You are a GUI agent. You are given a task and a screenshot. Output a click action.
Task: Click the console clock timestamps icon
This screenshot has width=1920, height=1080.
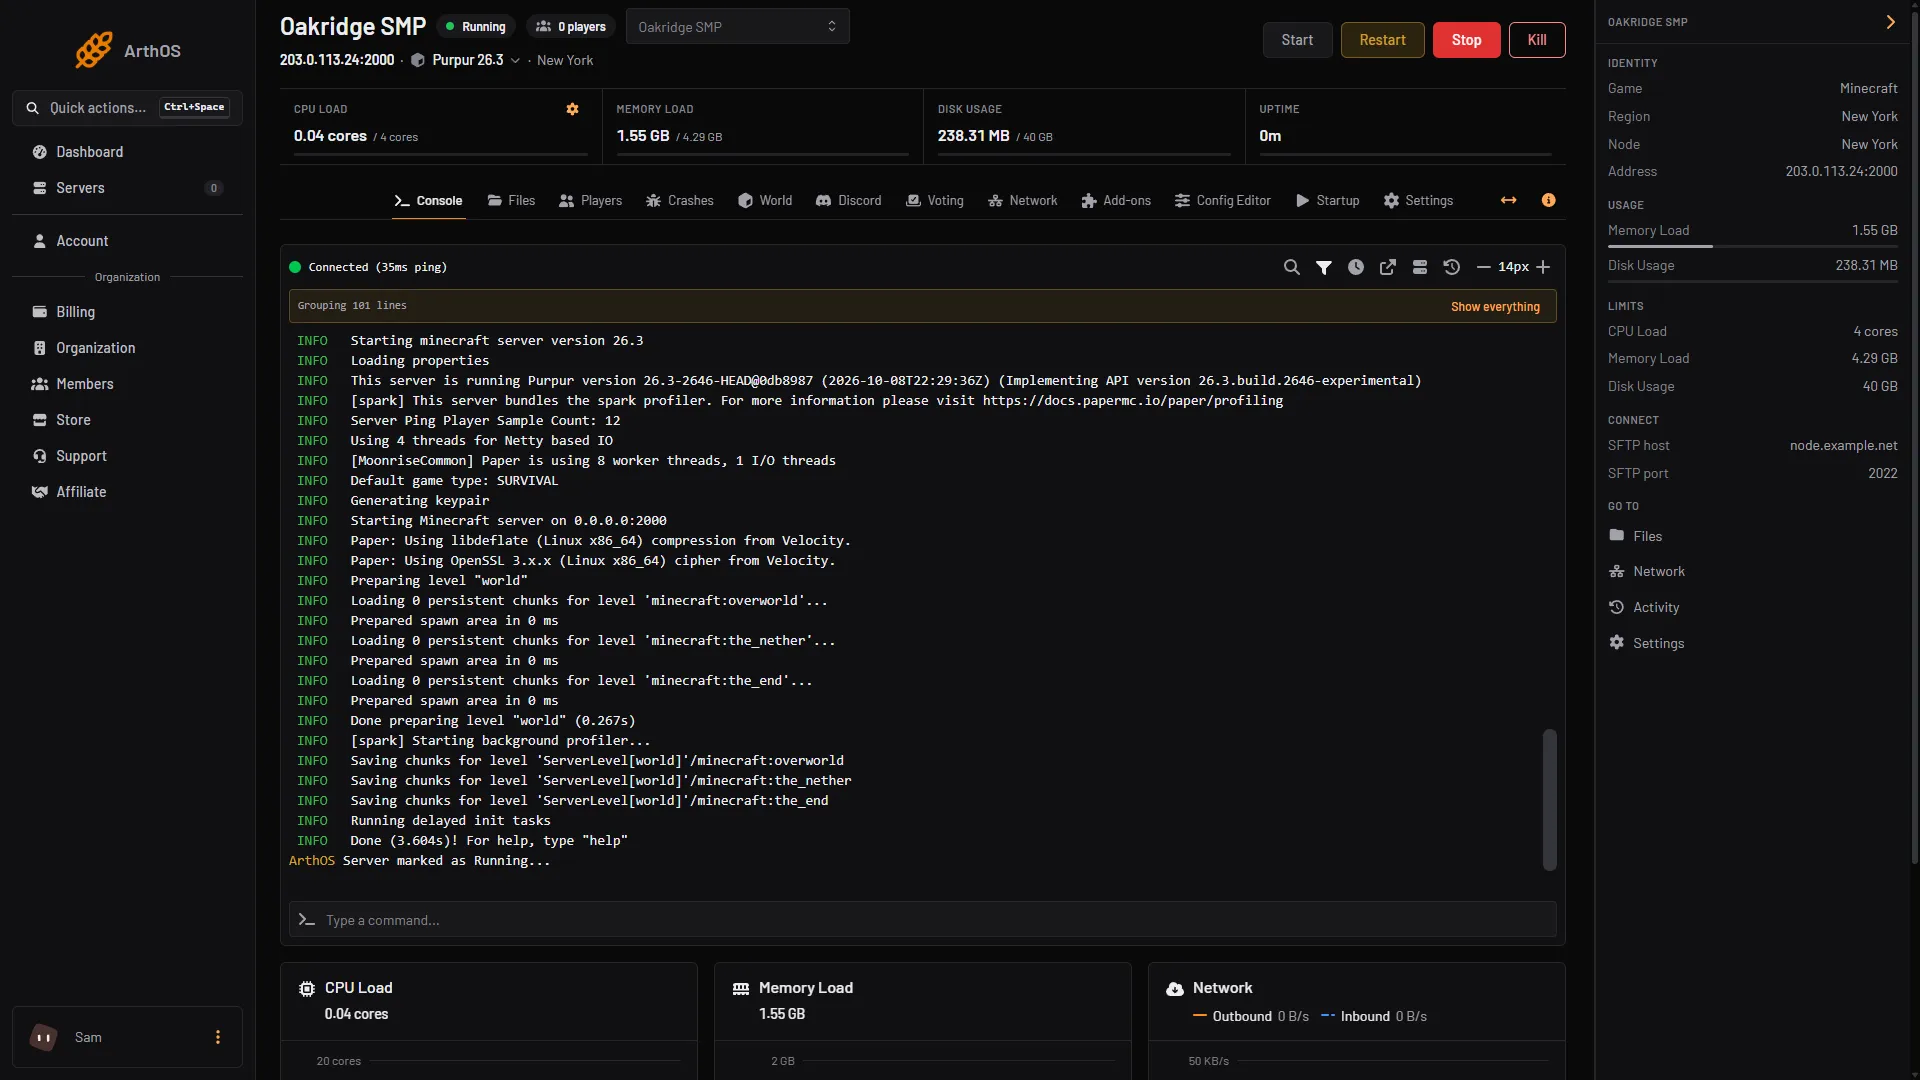click(x=1356, y=267)
